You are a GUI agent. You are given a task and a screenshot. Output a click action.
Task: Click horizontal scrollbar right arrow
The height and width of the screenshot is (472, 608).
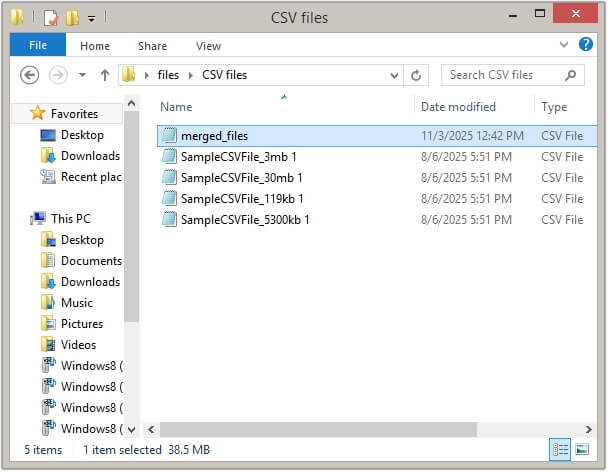(x=589, y=429)
